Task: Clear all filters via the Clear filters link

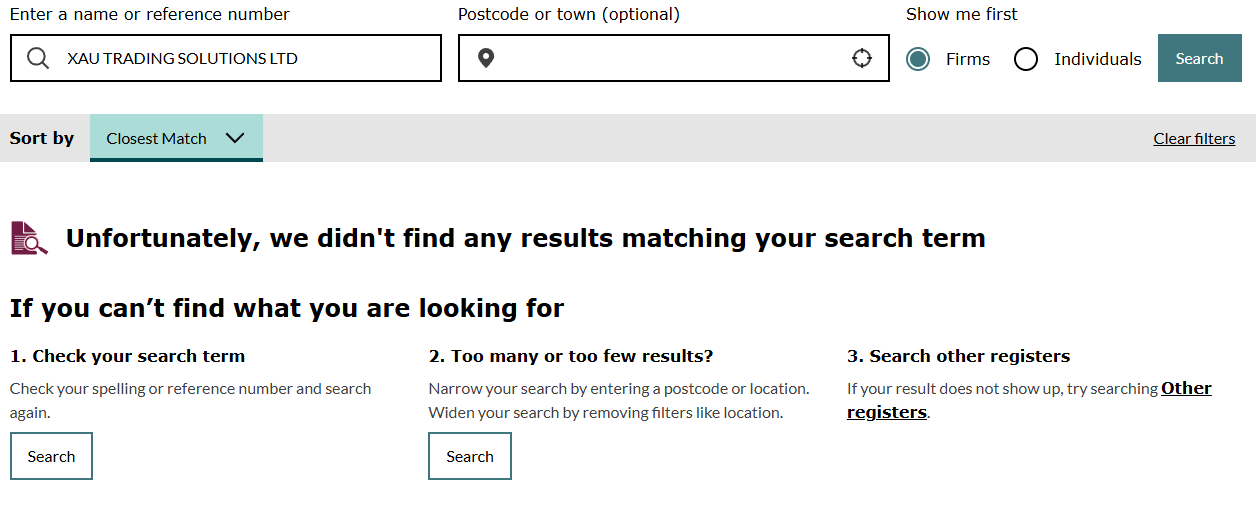Action: (1194, 139)
